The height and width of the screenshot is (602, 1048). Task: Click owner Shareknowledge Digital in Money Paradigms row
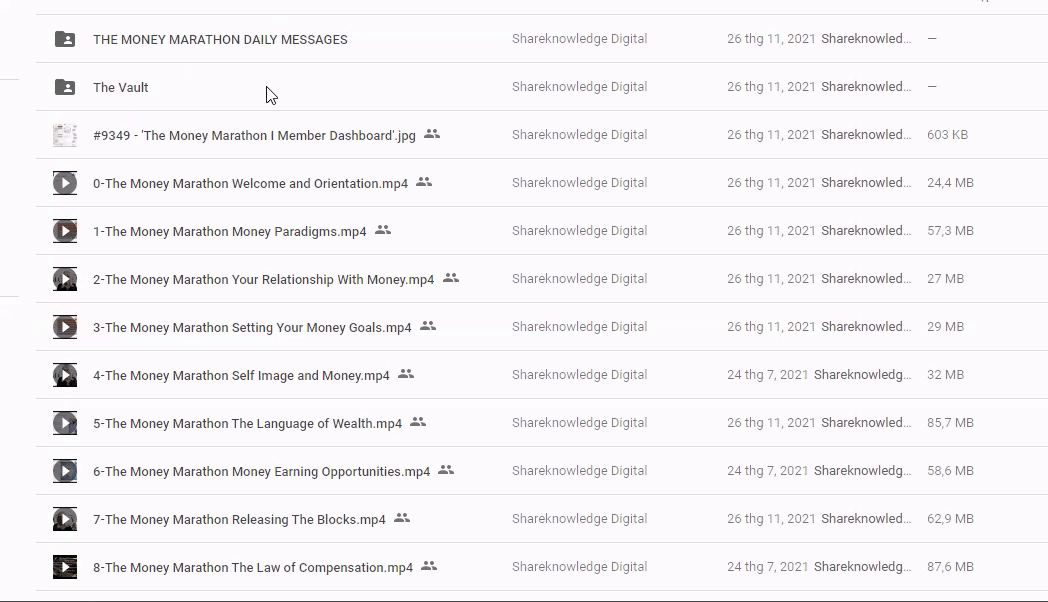(x=579, y=231)
